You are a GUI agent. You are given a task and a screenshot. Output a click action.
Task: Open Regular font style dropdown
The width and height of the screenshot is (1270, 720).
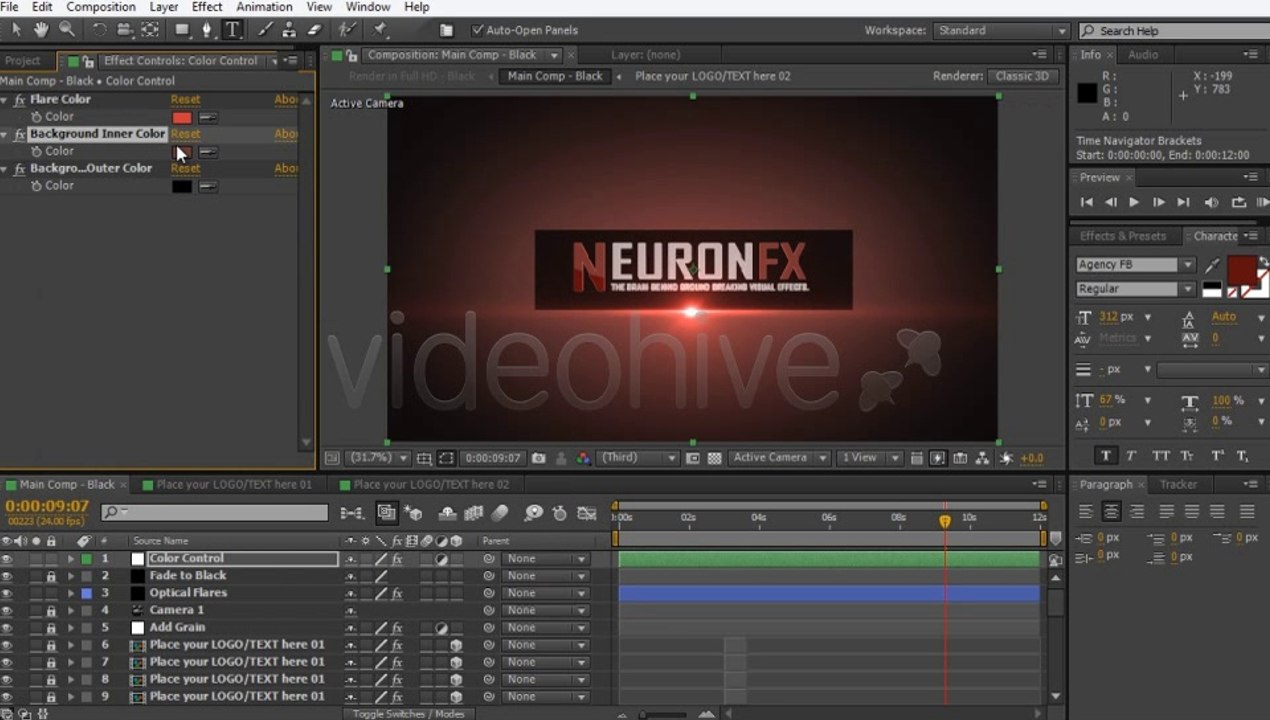pos(1135,289)
